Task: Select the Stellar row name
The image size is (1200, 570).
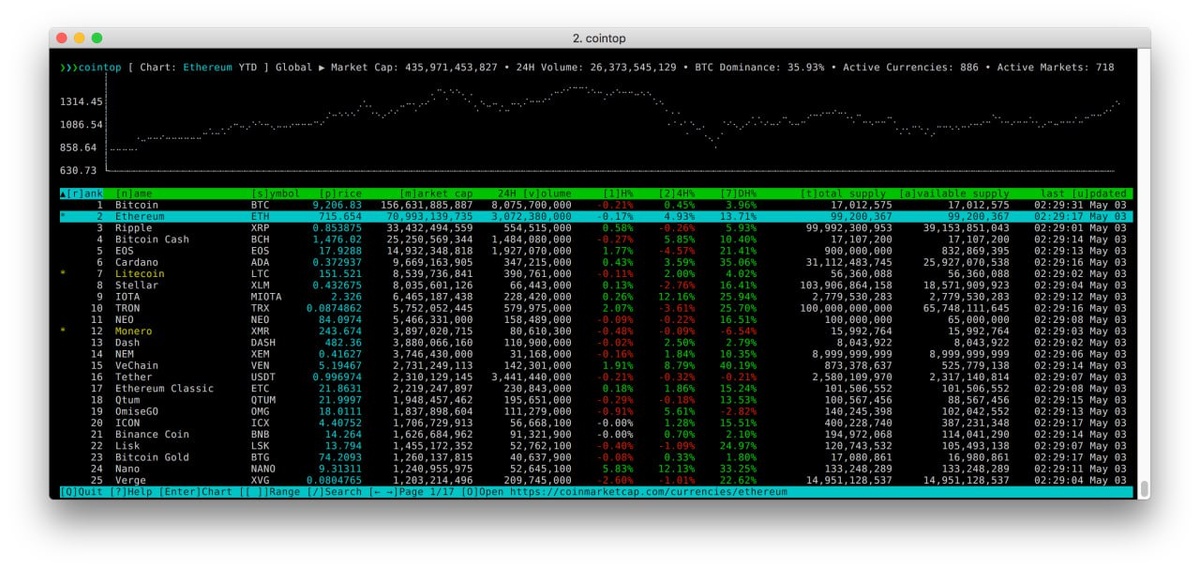Action: tap(137, 286)
